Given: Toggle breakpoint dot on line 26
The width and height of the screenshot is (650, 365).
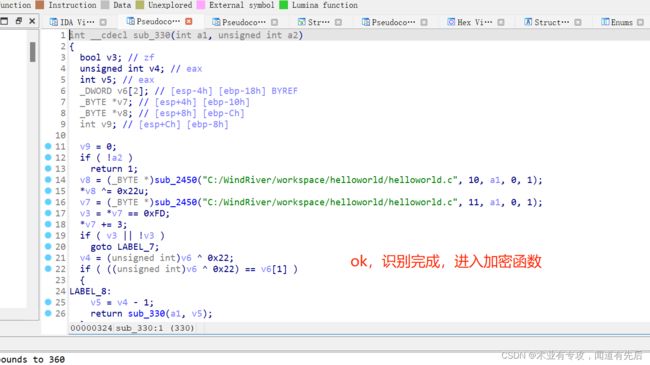Looking at the screenshot, I should (48, 313).
